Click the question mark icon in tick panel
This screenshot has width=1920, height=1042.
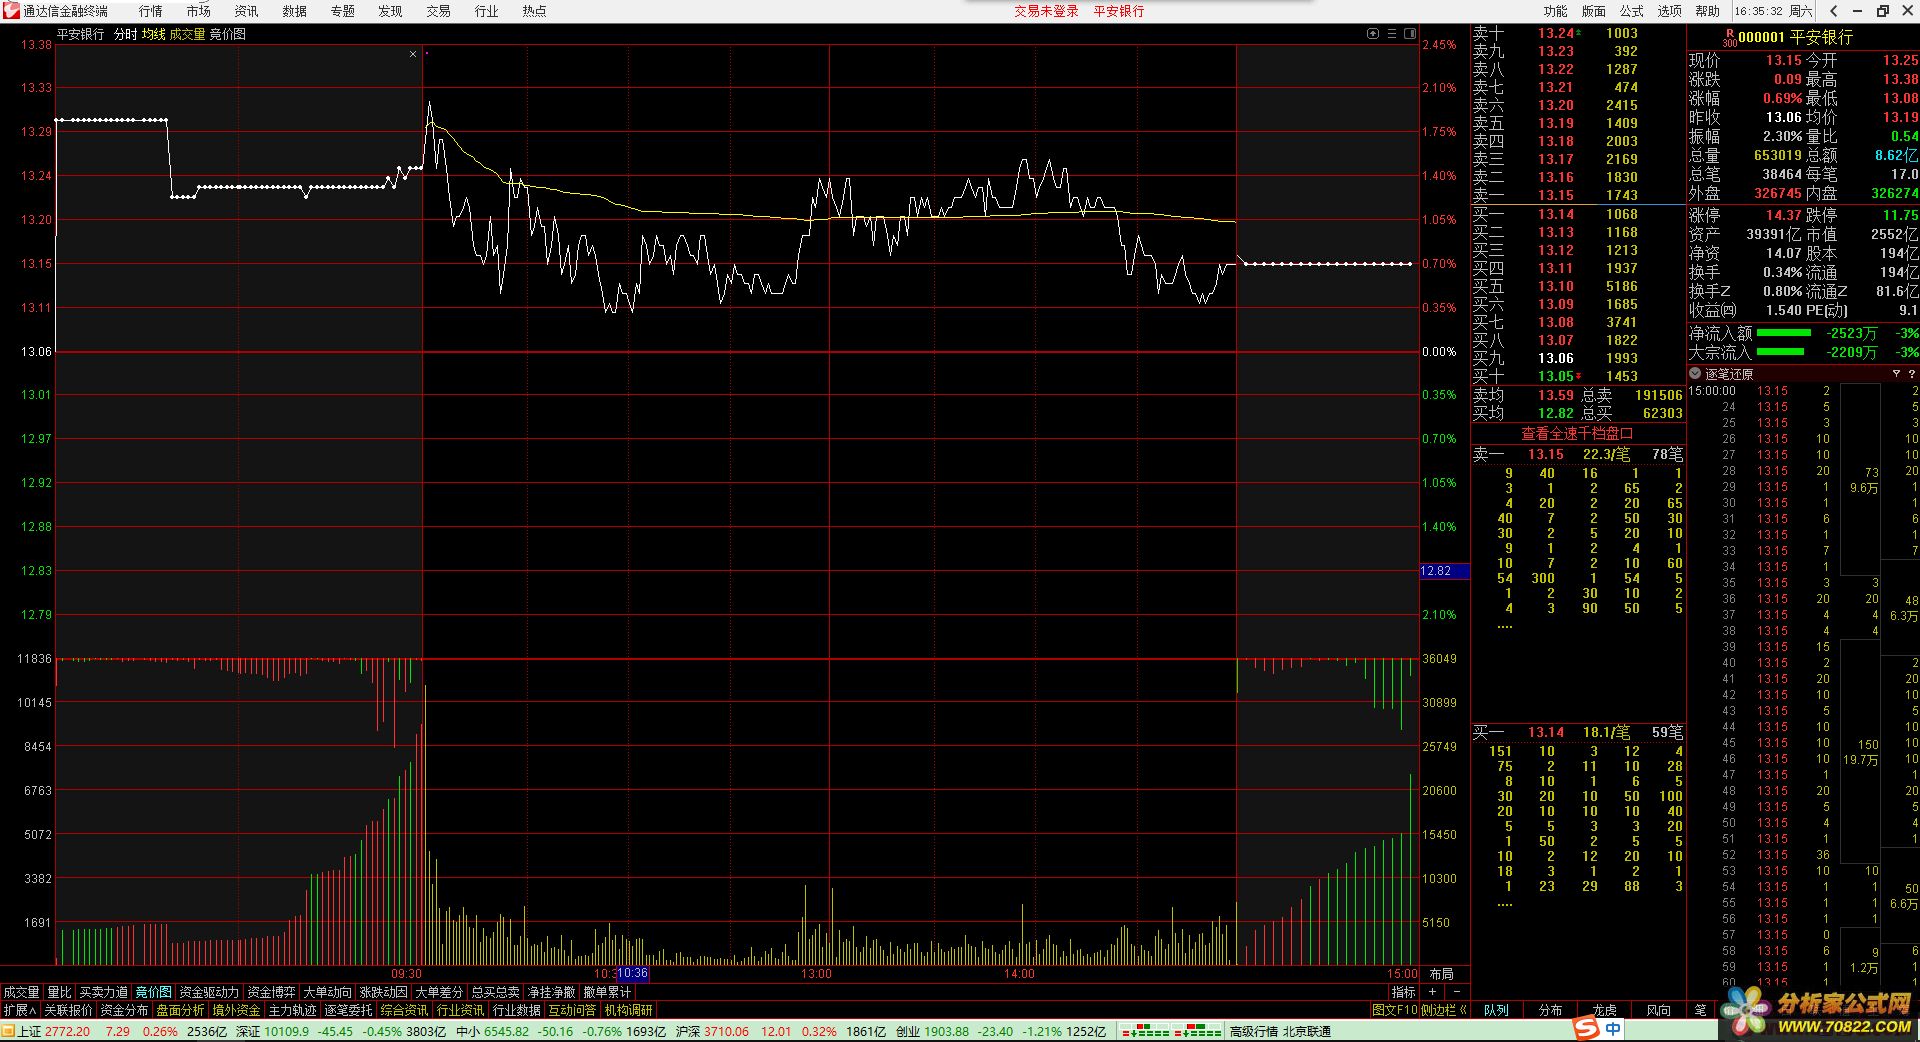[x=1911, y=373]
